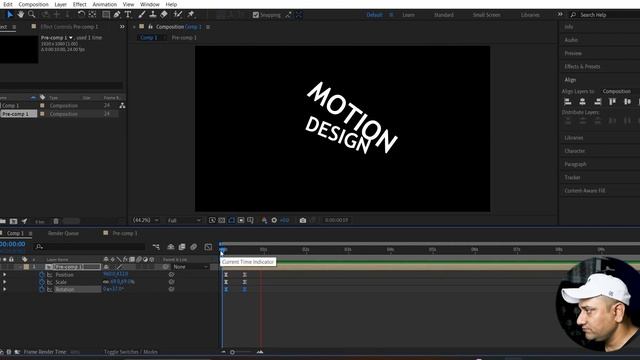Screen dimensions: 640x360
Task: Switch to the Render Queue tab
Action: pyautogui.click(x=63, y=233)
